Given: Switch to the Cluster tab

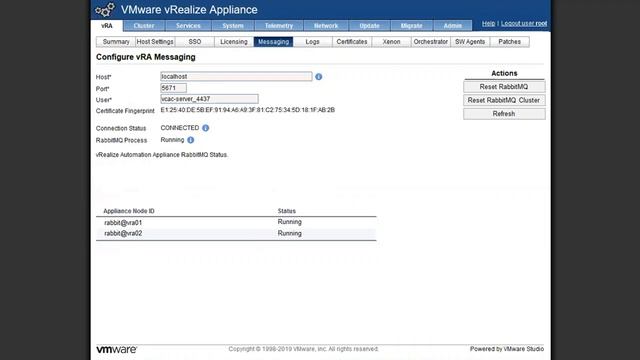Looking at the screenshot, I should pos(144,26).
